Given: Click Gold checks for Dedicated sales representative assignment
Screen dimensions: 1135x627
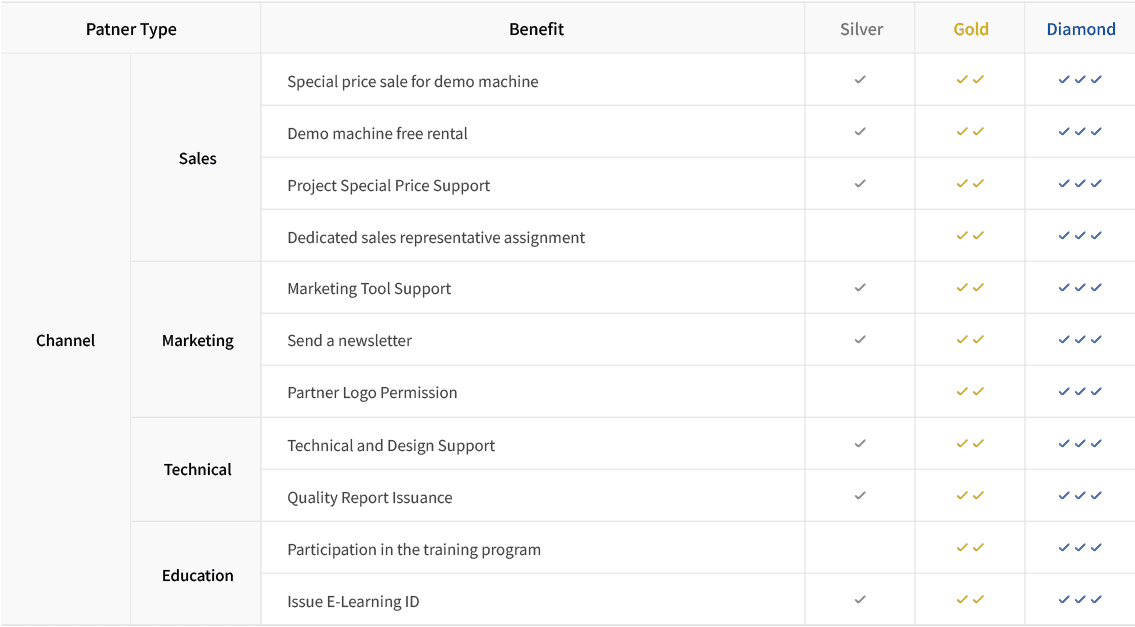Looking at the screenshot, I should [x=970, y=235].
